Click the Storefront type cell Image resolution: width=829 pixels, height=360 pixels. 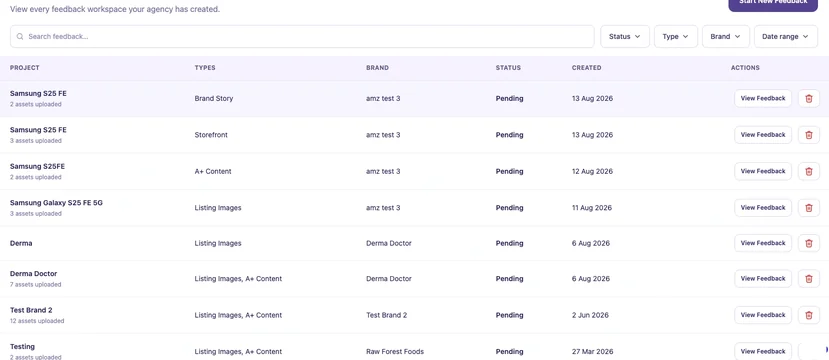pyautogui.click(x=211, y=135)
